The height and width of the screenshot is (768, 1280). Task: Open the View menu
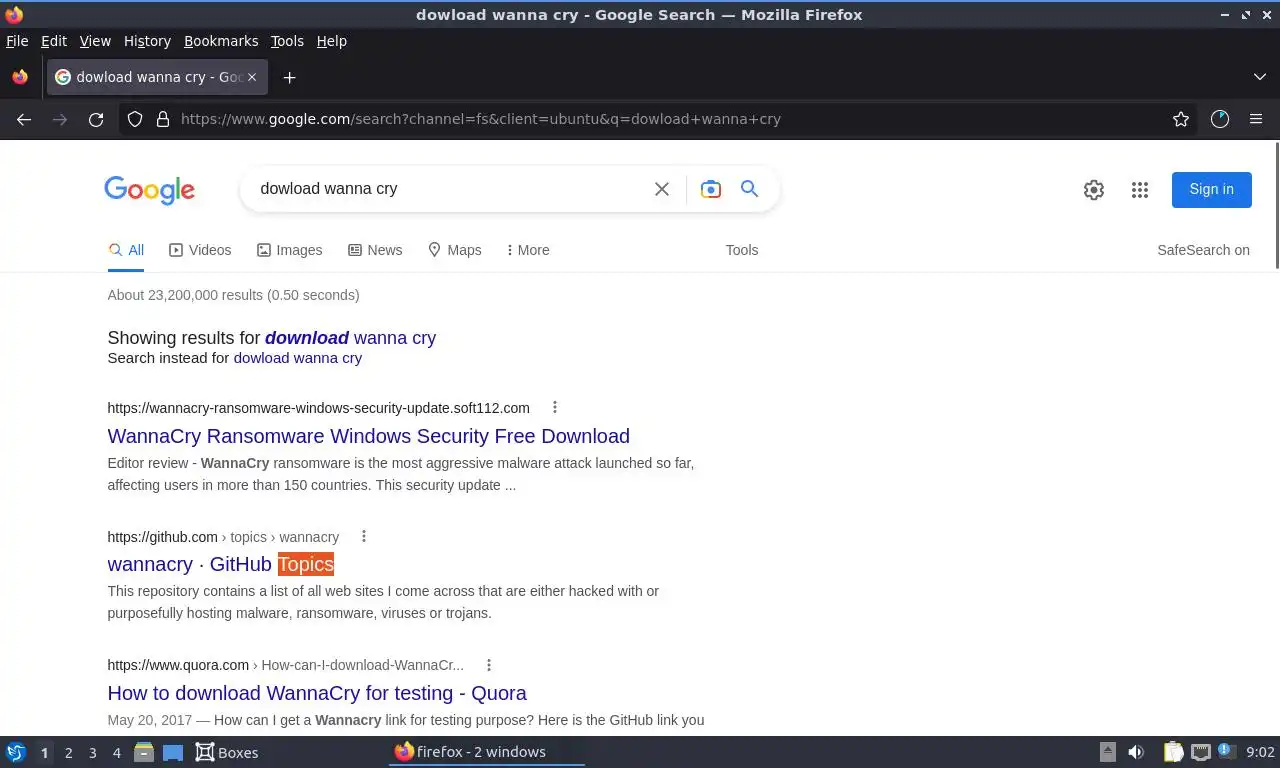click(x=95, y=41)
